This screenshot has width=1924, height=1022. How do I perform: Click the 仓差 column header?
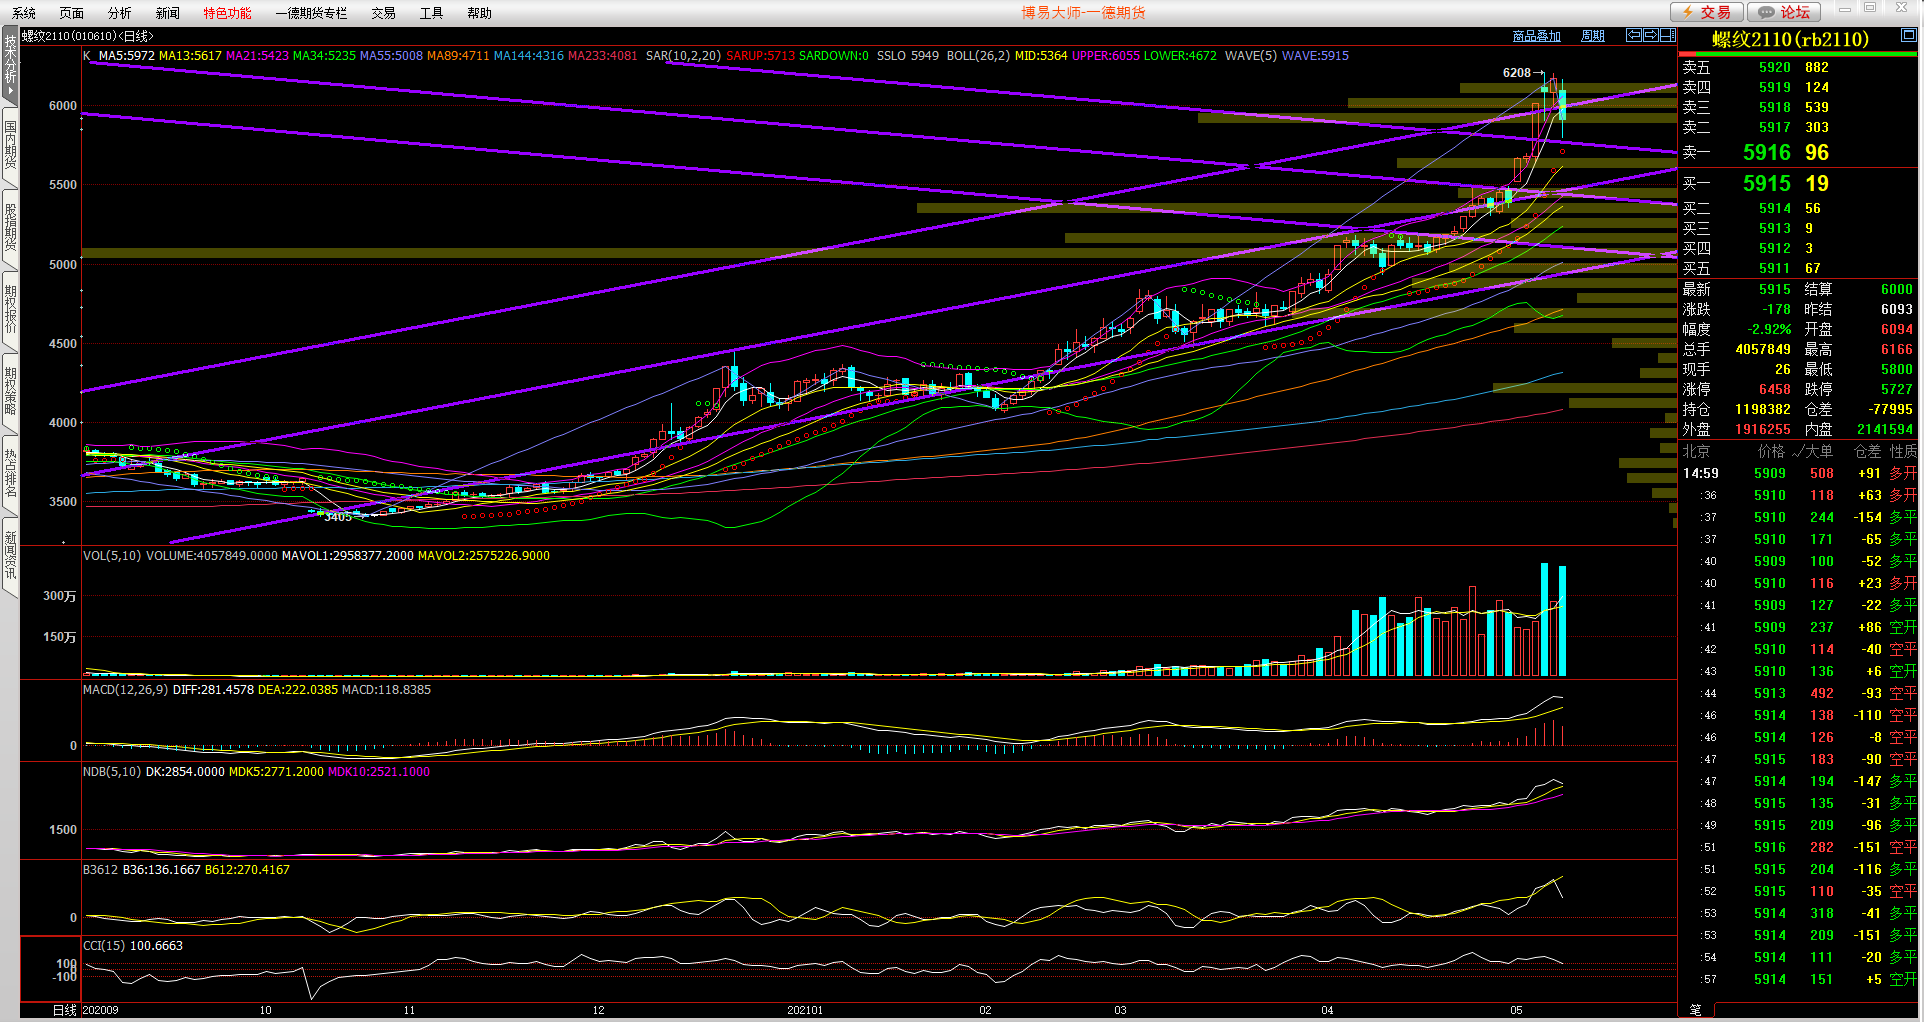(1868, 452)
